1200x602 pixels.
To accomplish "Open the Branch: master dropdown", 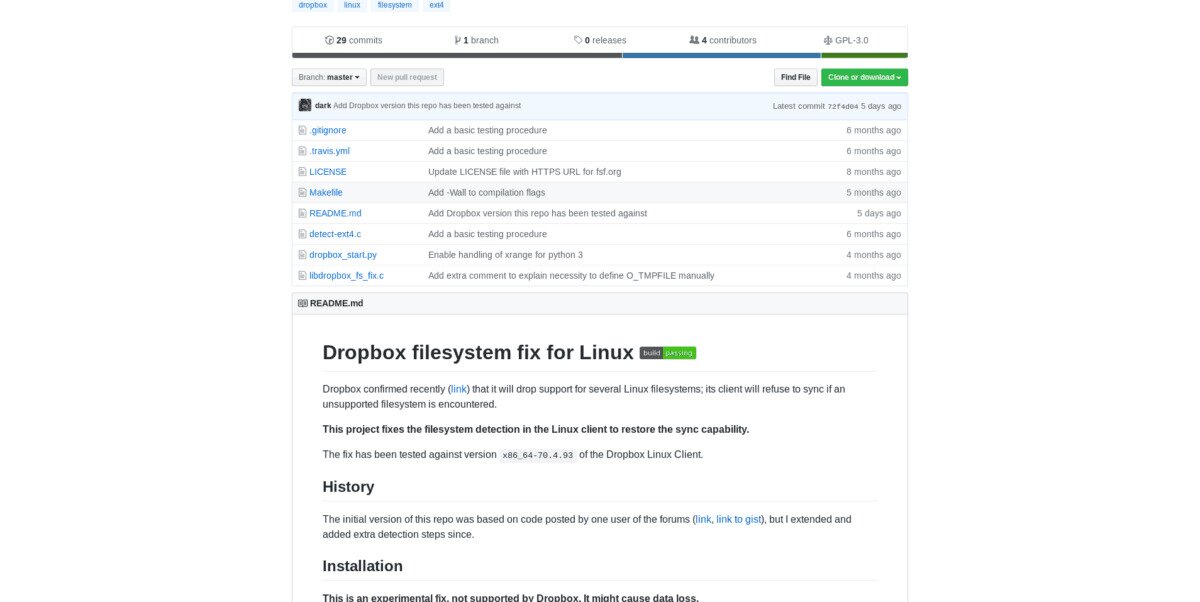I will point(329,77).
